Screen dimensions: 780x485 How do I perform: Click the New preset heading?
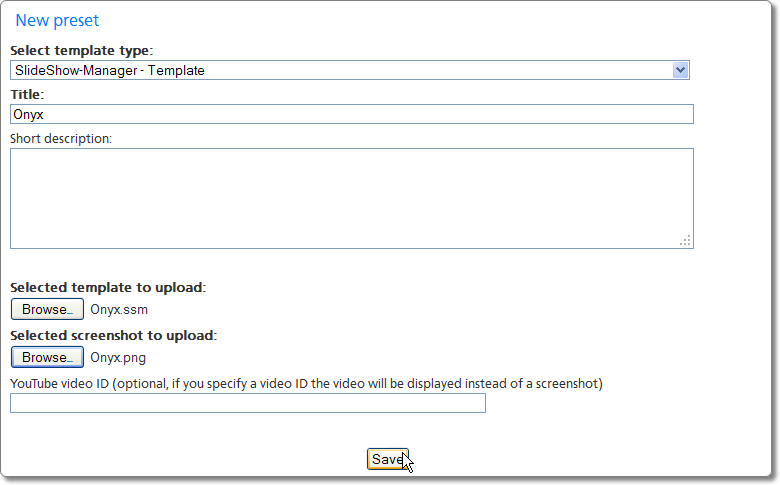57,20
